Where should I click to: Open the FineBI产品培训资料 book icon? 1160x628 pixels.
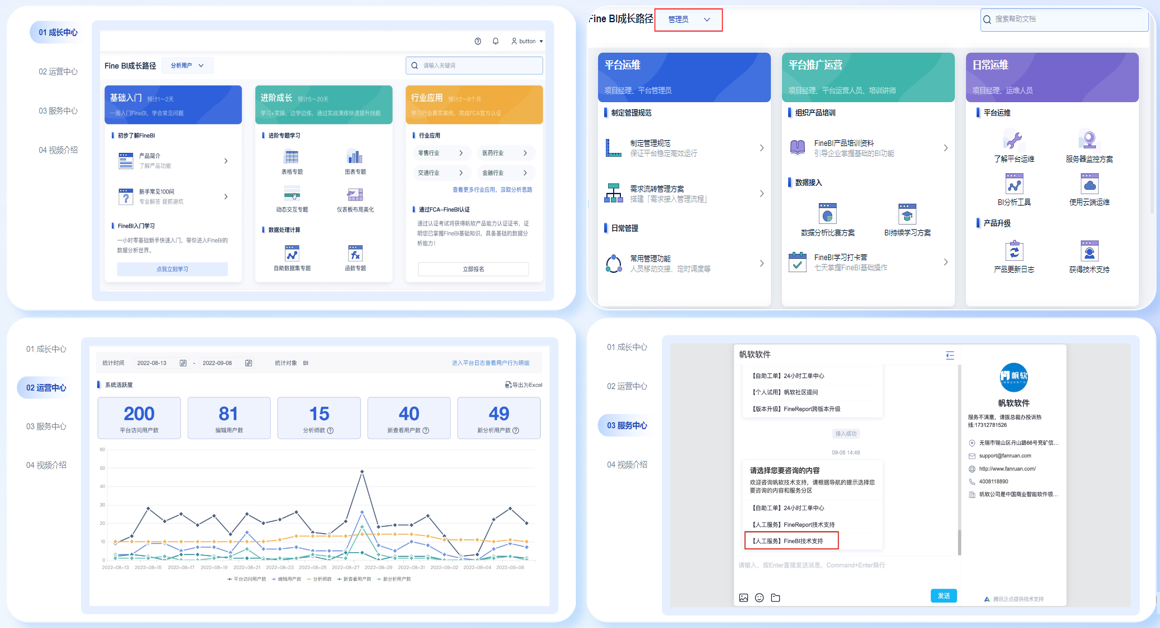point(798,147)
